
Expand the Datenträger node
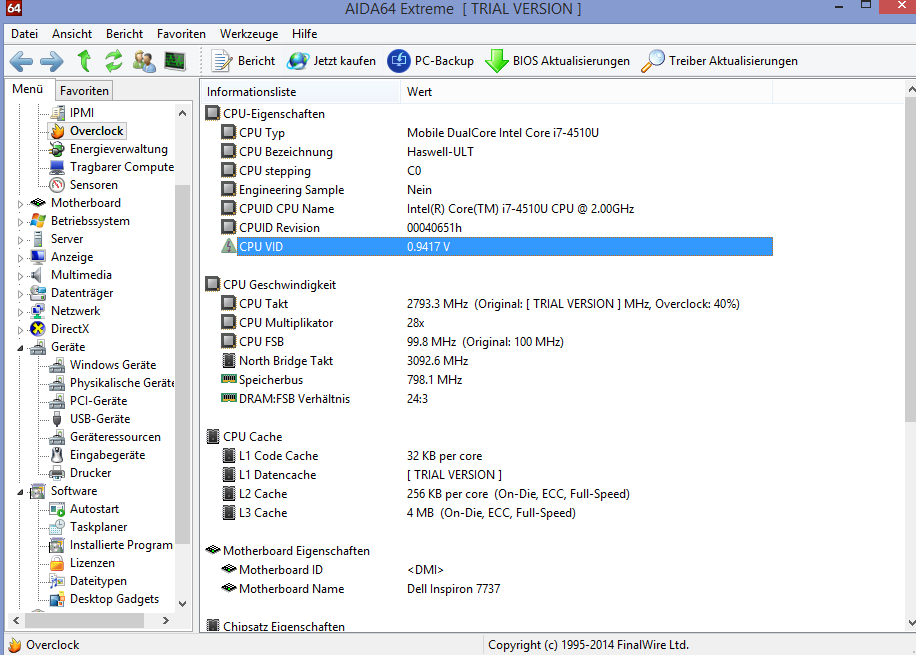click(x=20, y=294)
